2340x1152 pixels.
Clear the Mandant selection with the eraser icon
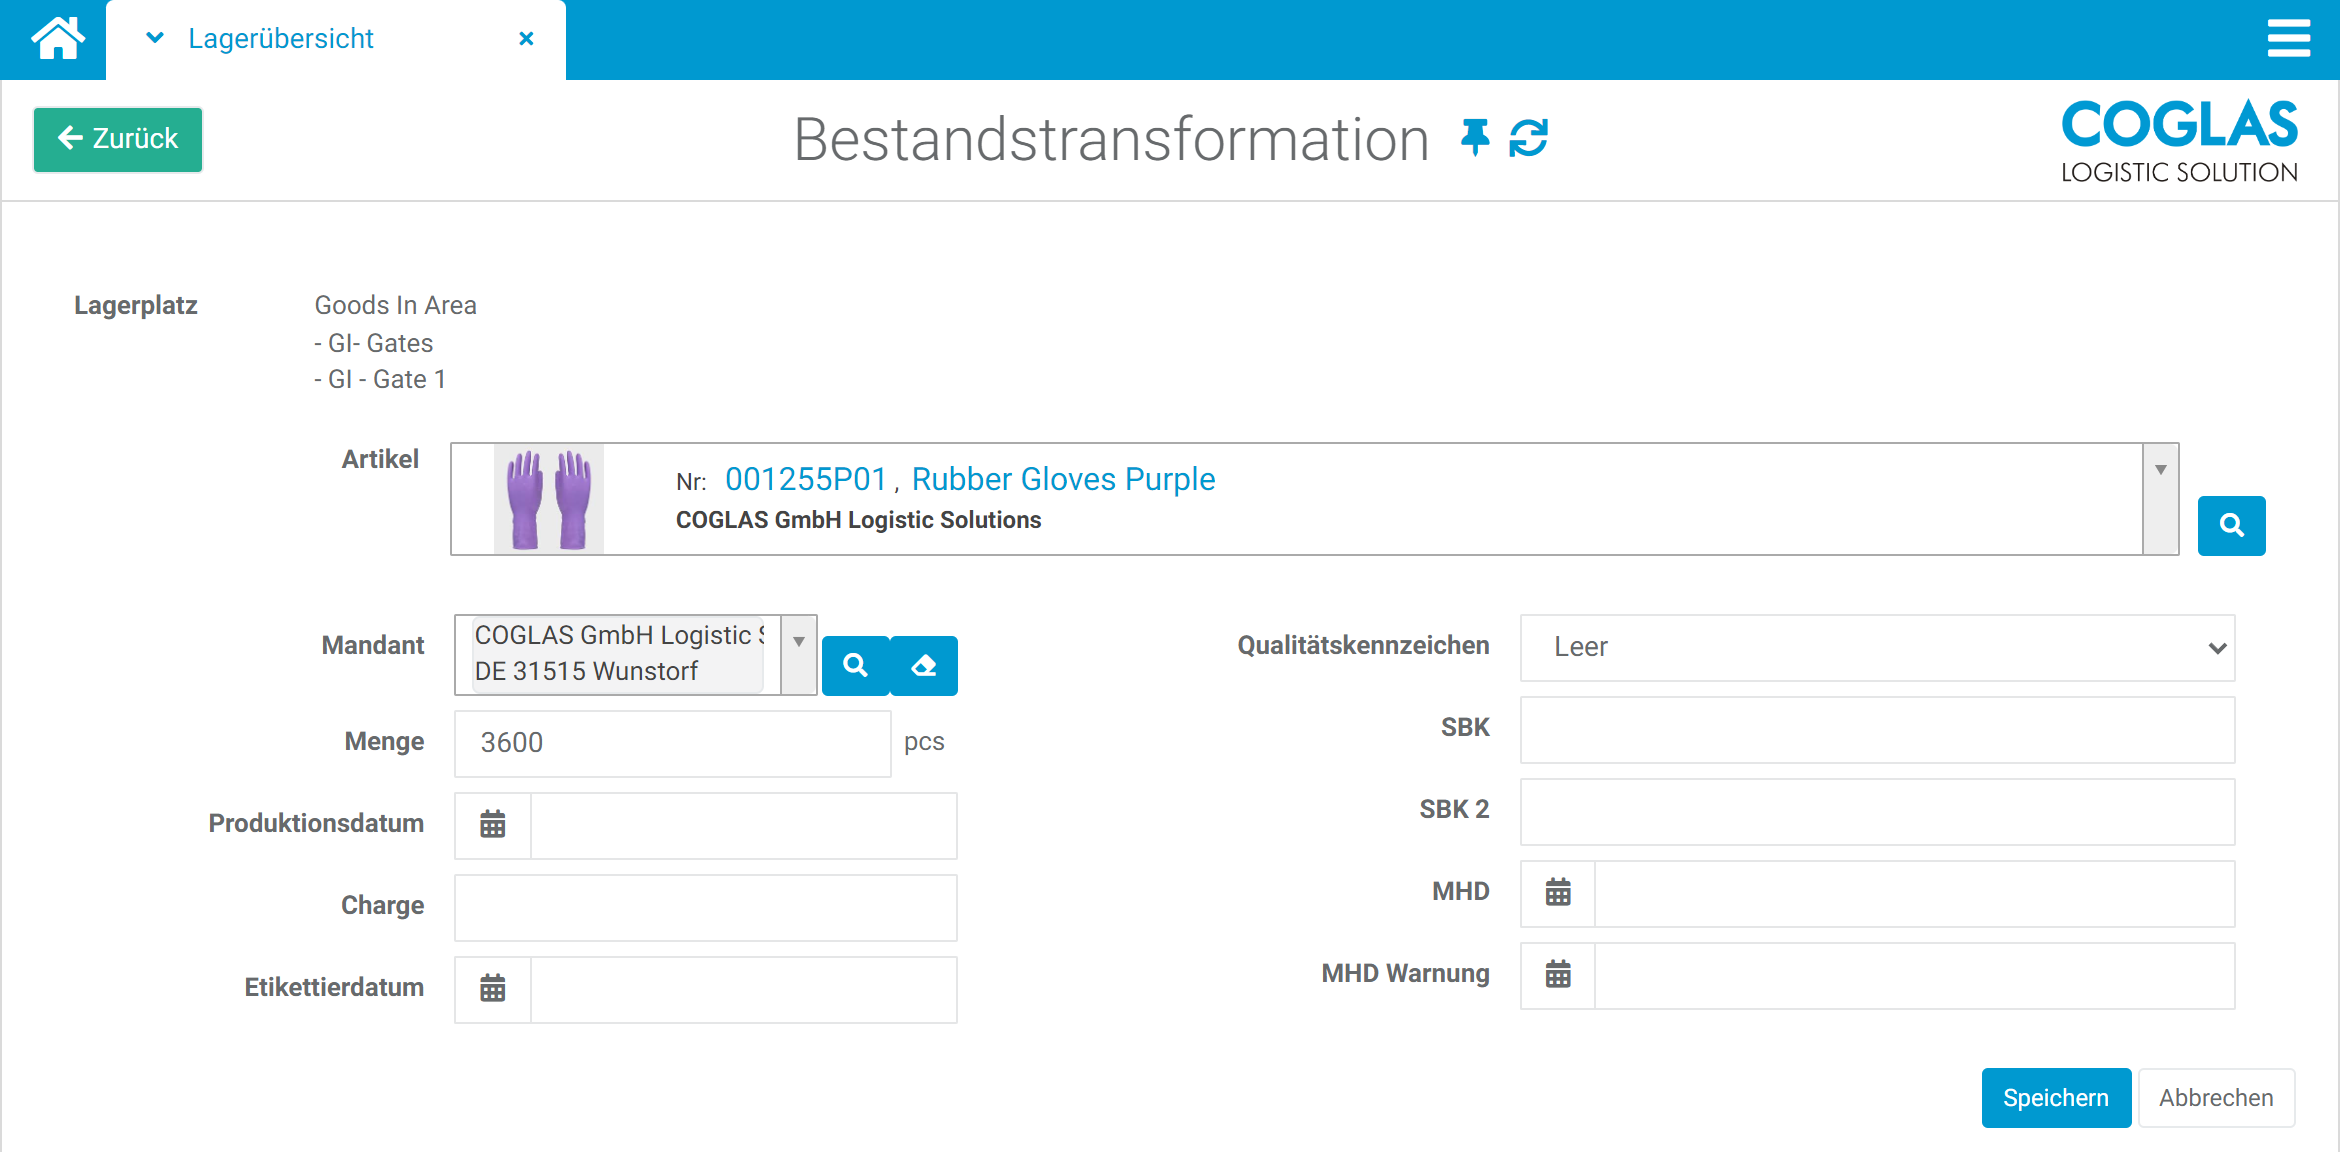[x=923, y=665]
